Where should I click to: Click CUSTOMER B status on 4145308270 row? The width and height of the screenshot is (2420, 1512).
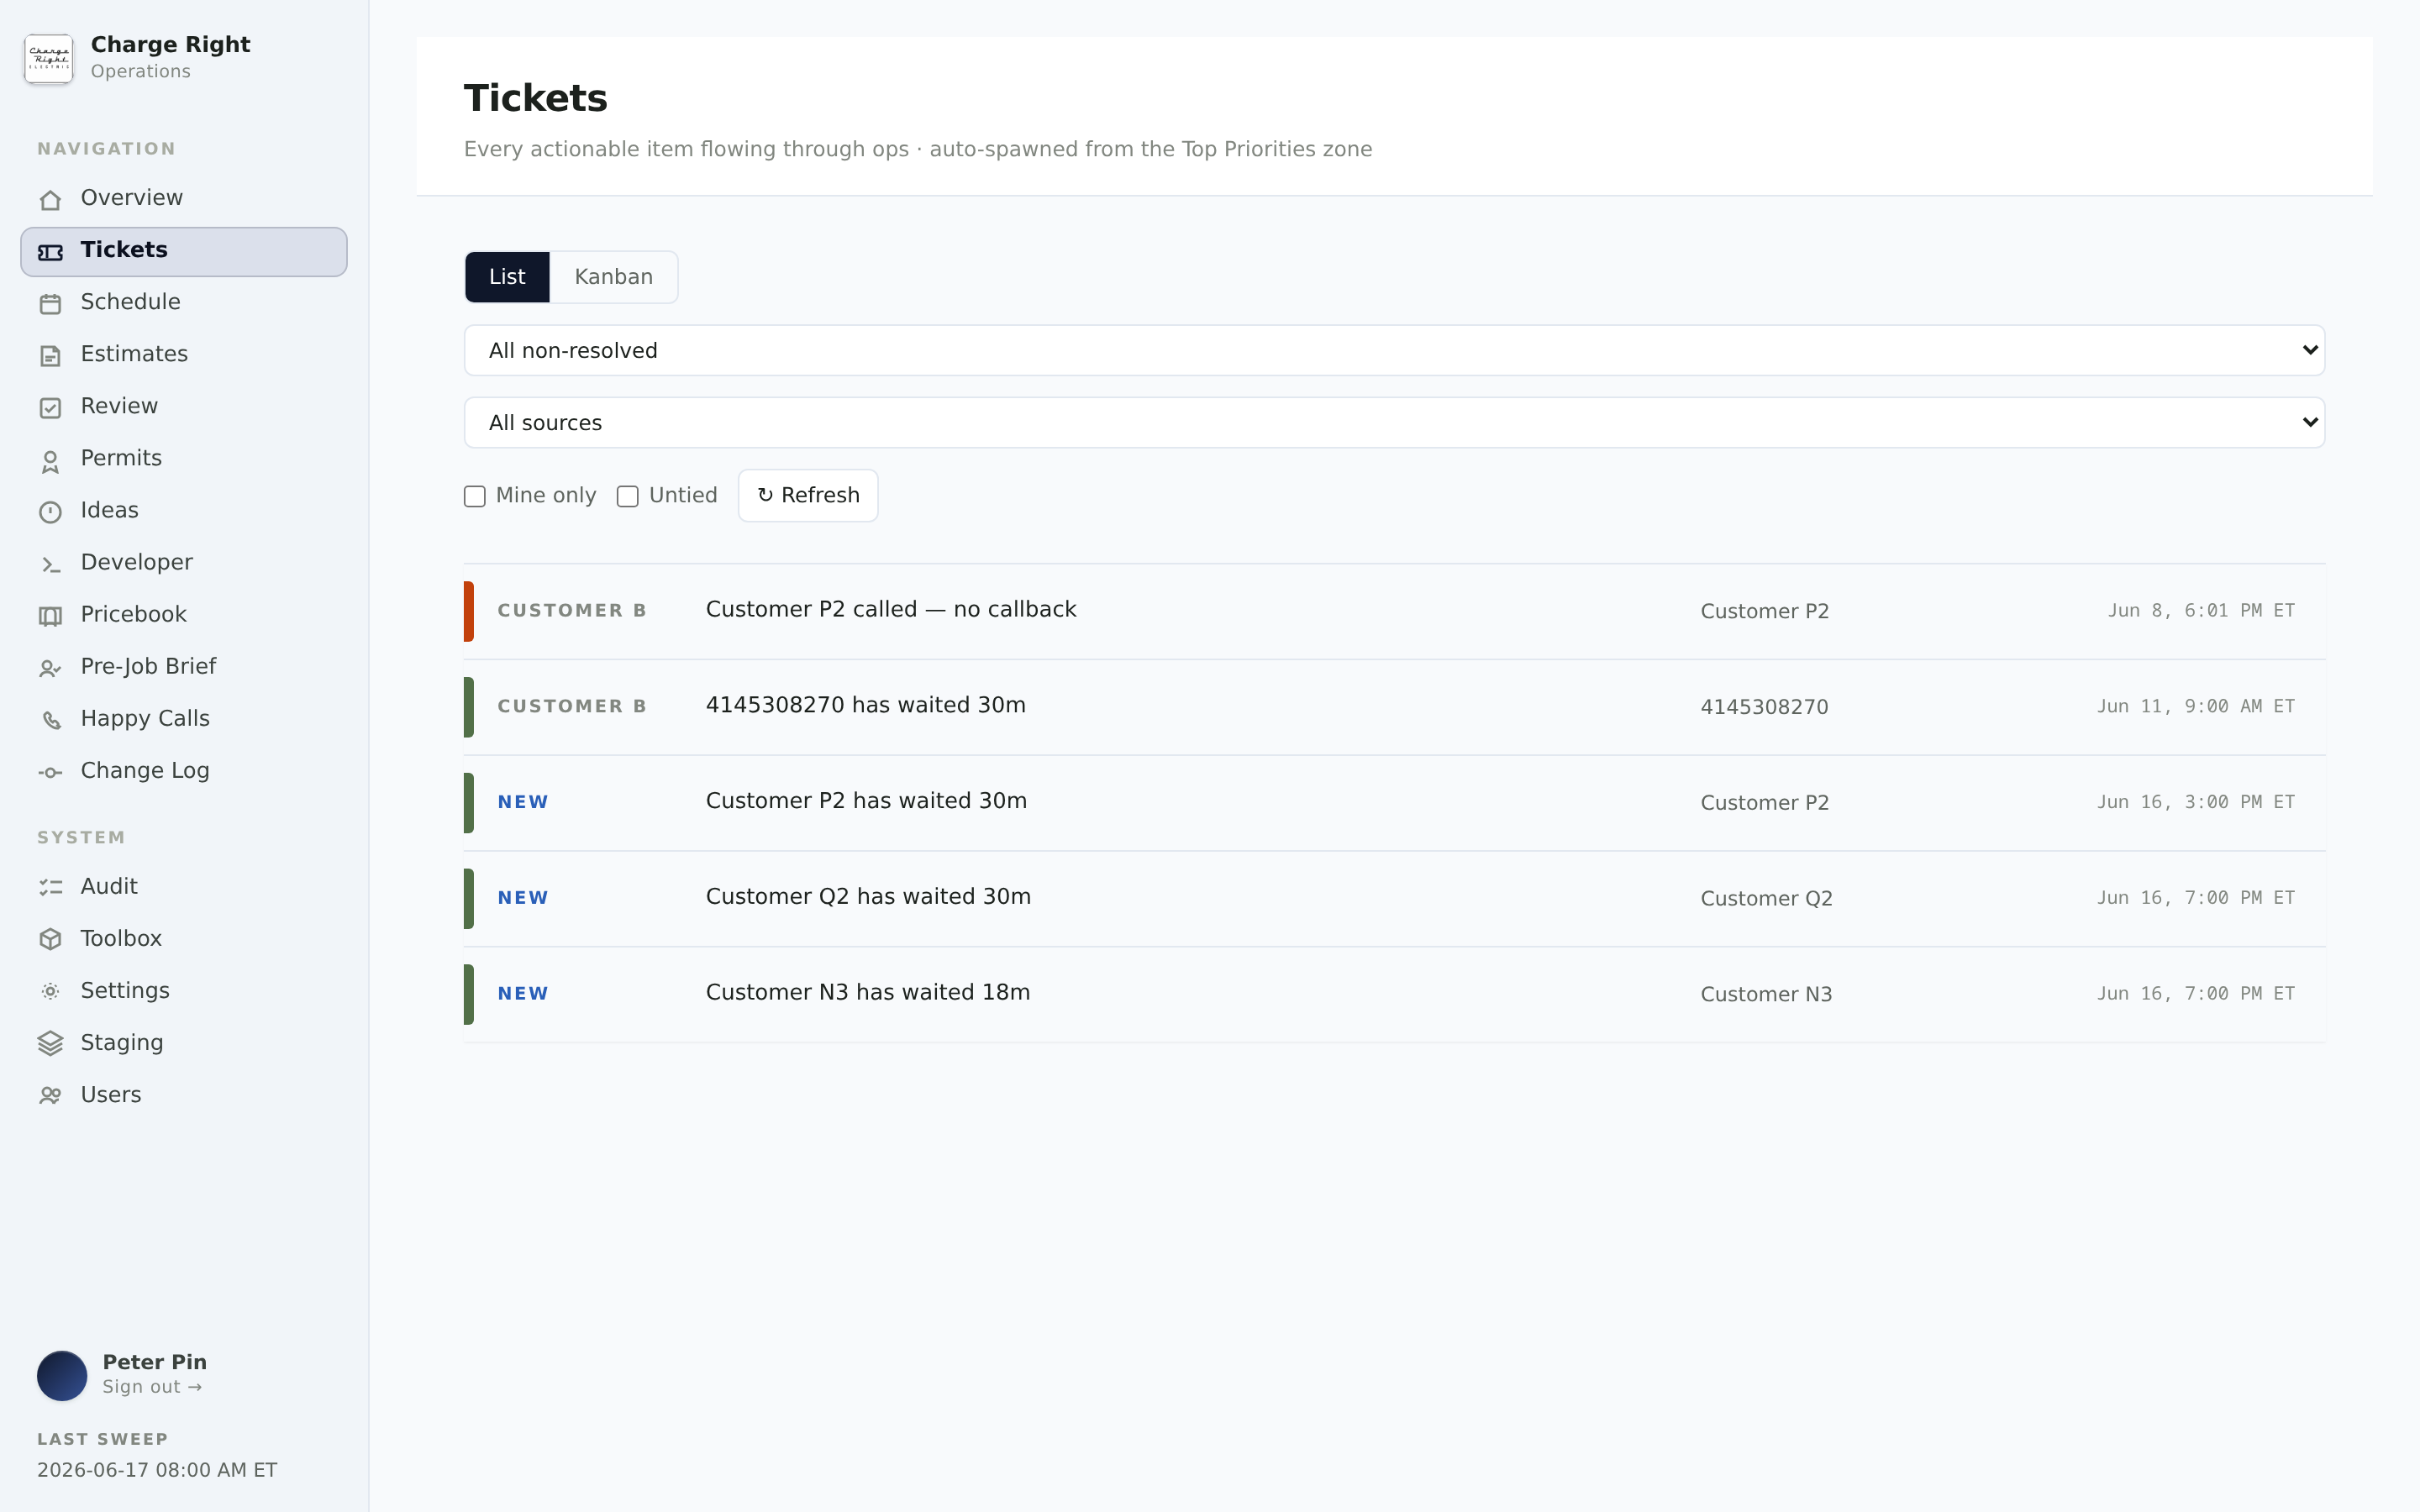tap(572, 707)
